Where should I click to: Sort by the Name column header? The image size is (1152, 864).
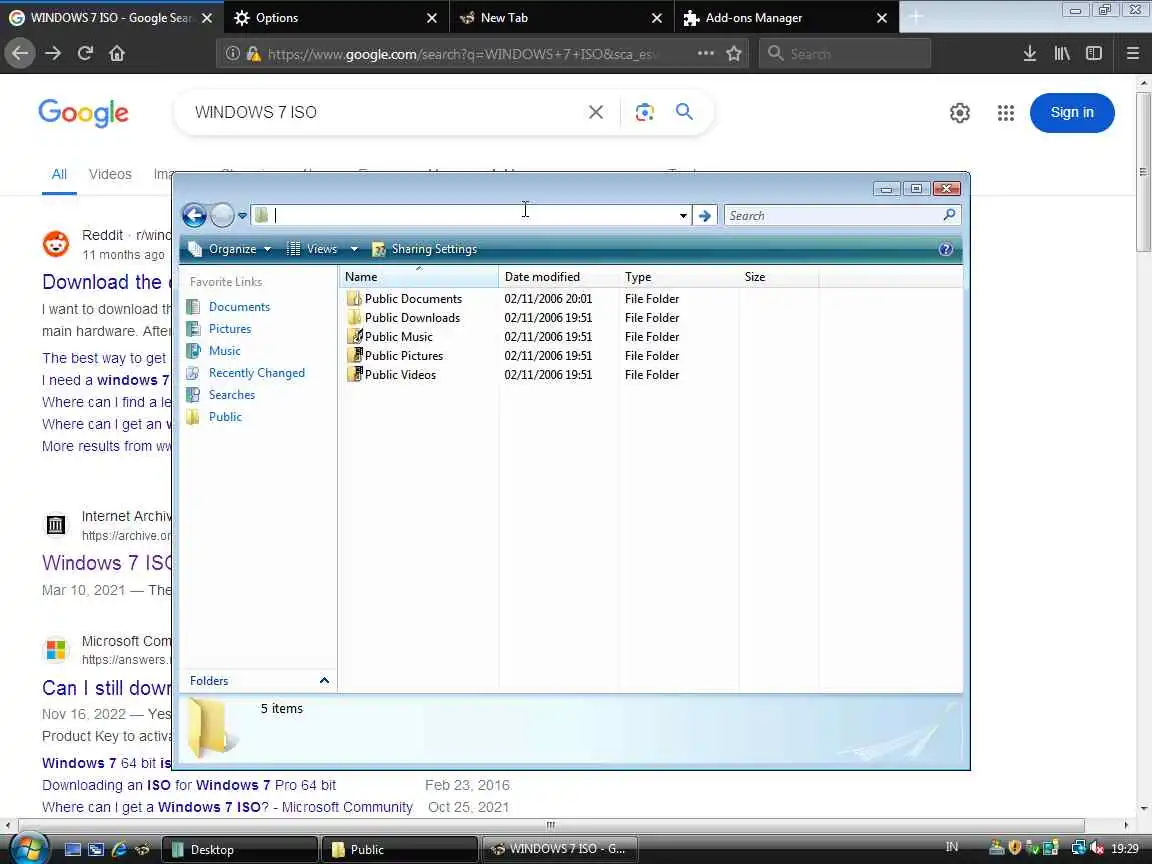point(419,277)
